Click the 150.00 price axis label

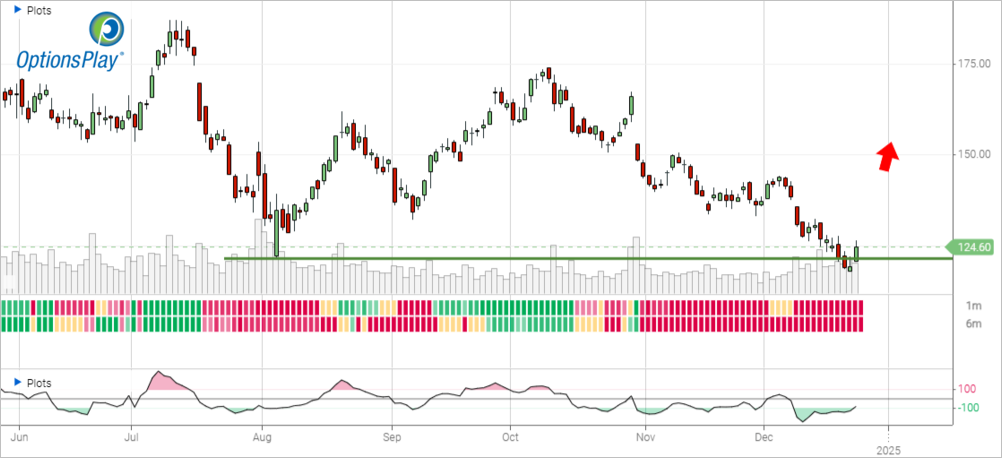(972, 155)
